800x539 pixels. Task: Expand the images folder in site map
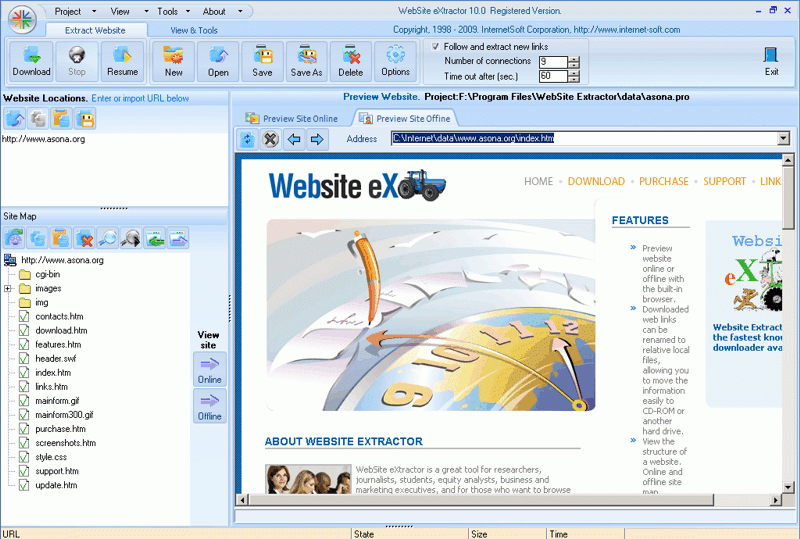(x=7, y=288)
